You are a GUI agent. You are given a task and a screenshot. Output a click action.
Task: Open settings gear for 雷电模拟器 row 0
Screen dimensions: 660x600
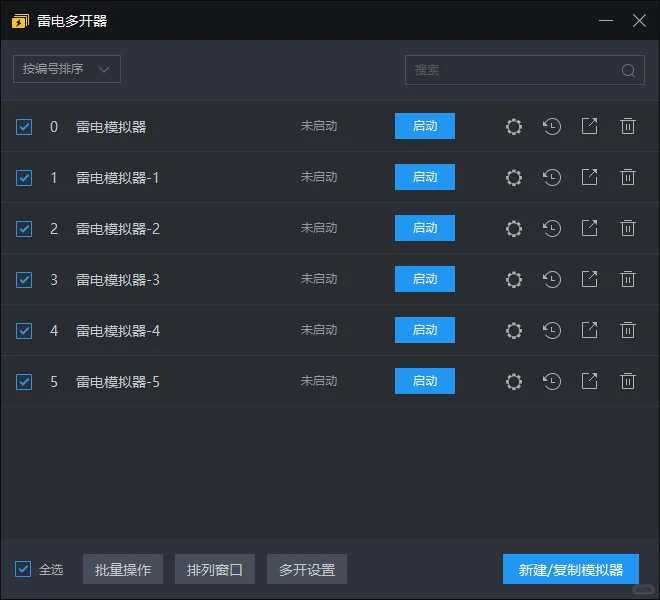[x=514, y=126]
